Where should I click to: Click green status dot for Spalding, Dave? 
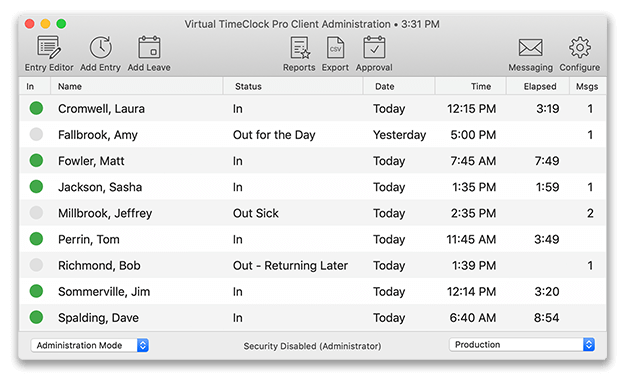[36, 317]
